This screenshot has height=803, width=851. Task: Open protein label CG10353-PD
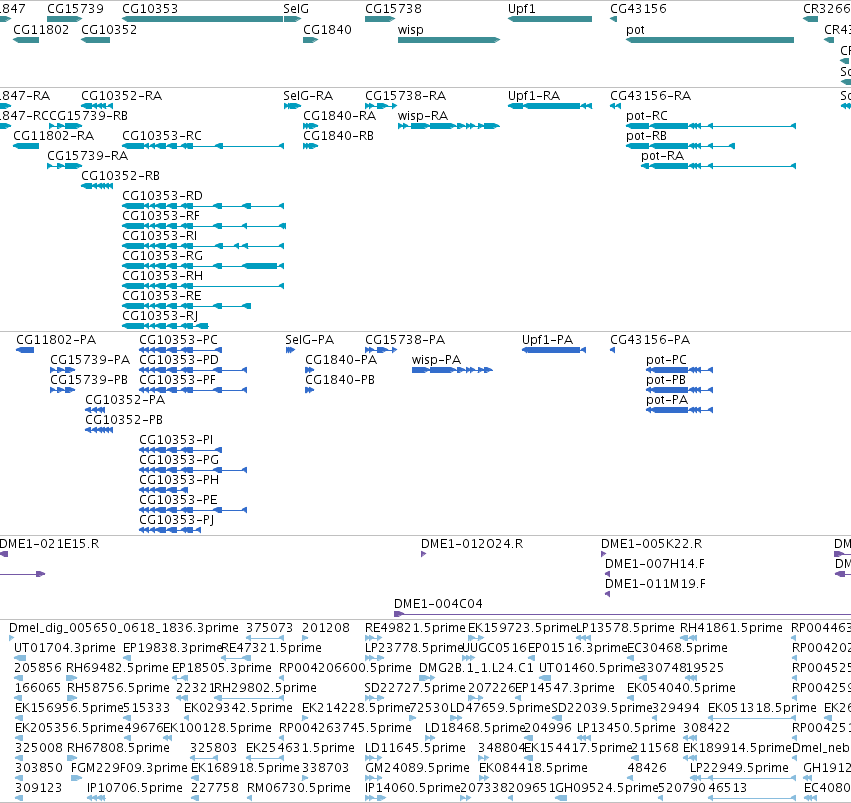[179, 360]
